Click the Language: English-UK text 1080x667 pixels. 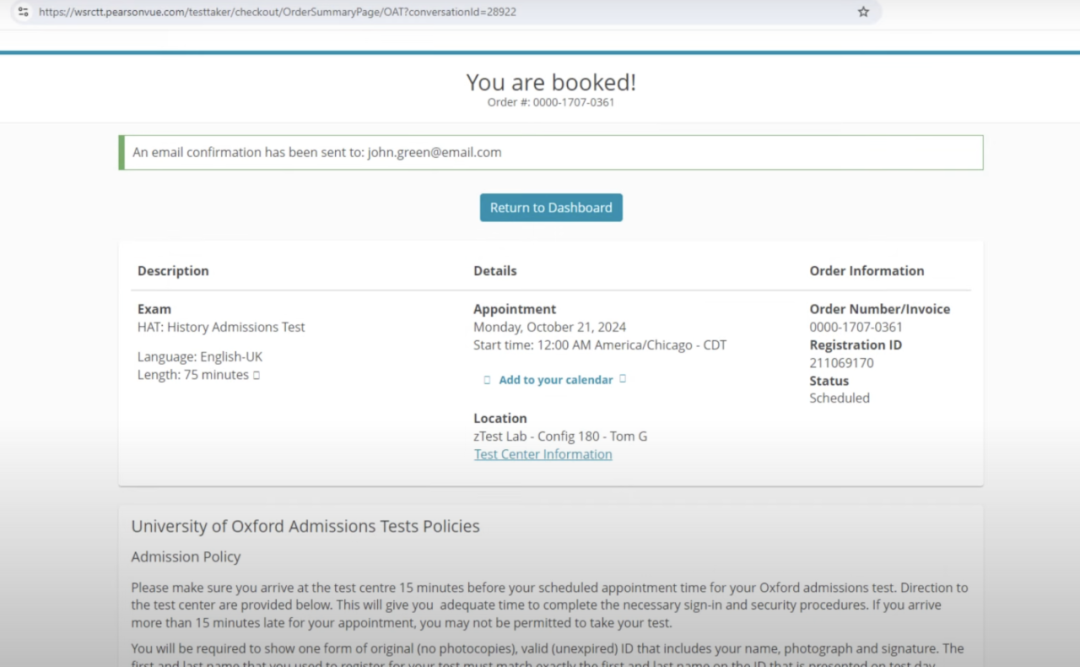point(200,357)
